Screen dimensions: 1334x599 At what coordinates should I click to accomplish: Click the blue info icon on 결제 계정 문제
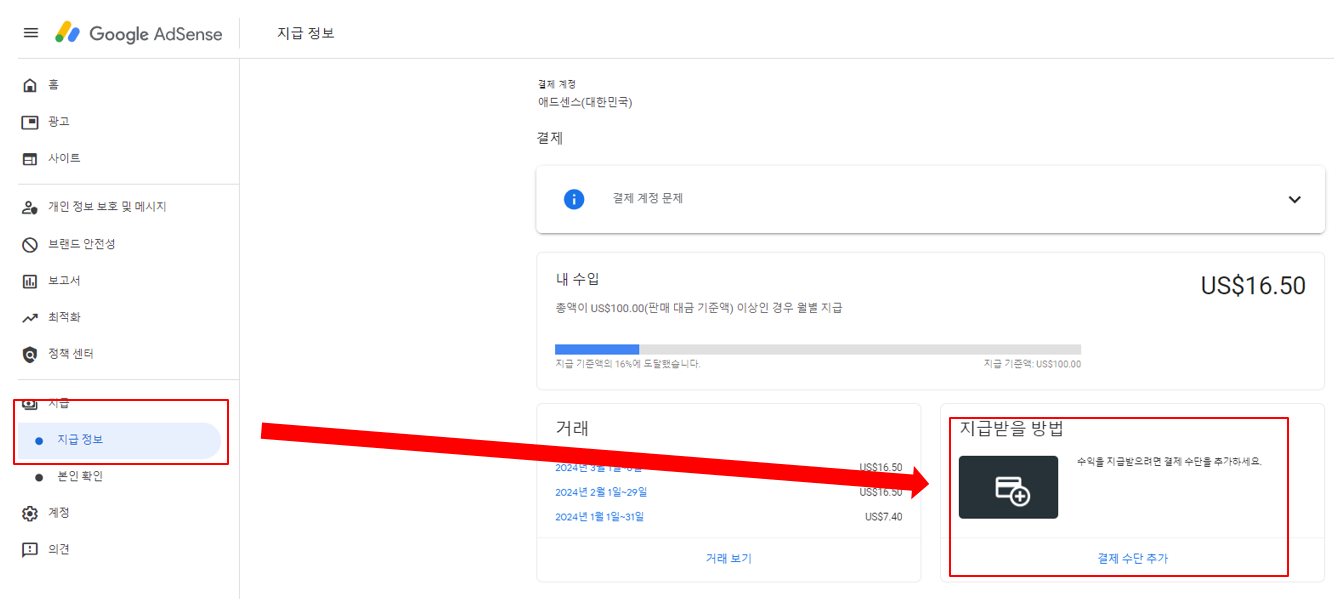pyautogui.click(x=573, y=199)
